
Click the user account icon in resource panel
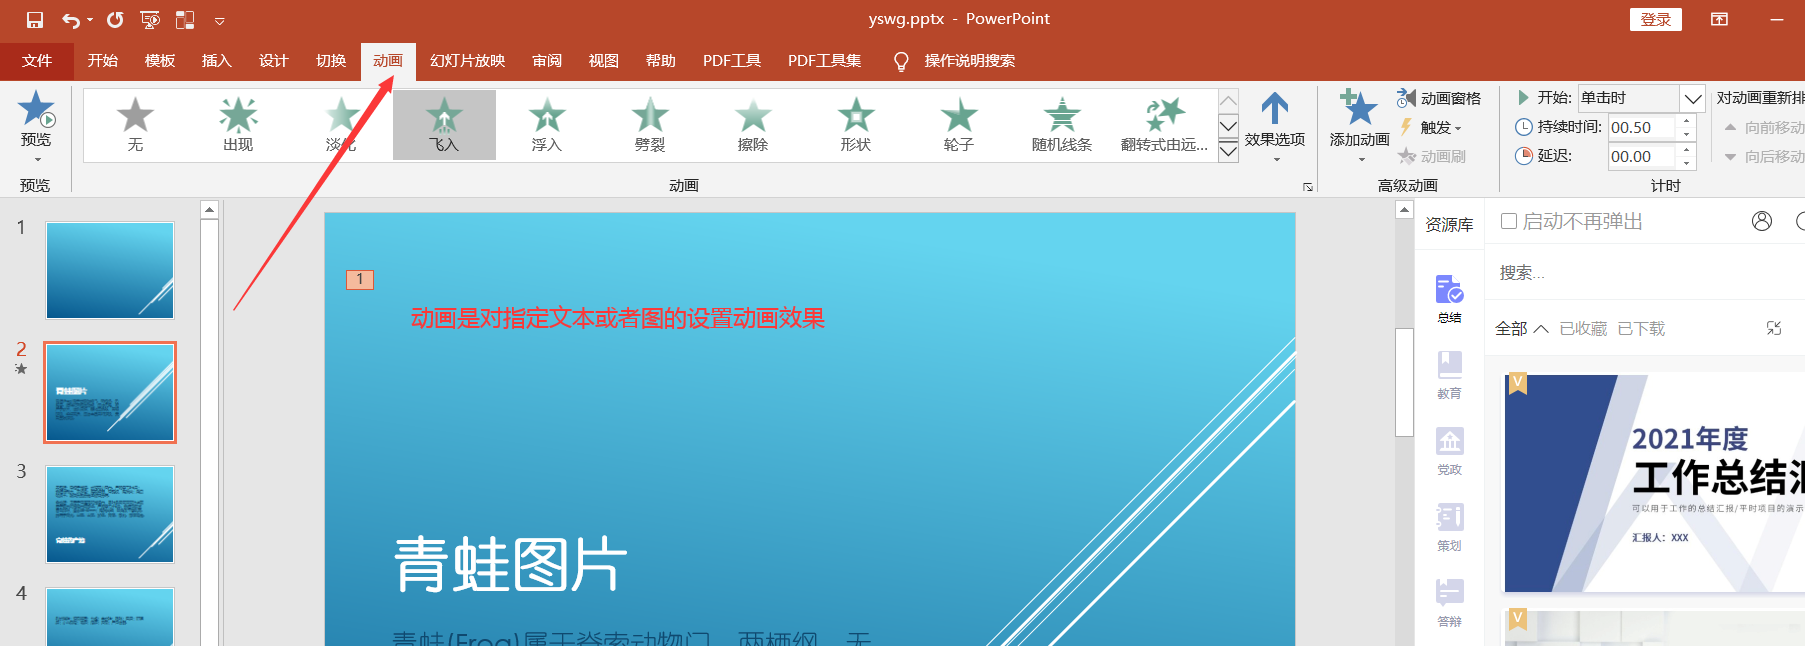click(1762, 221)
